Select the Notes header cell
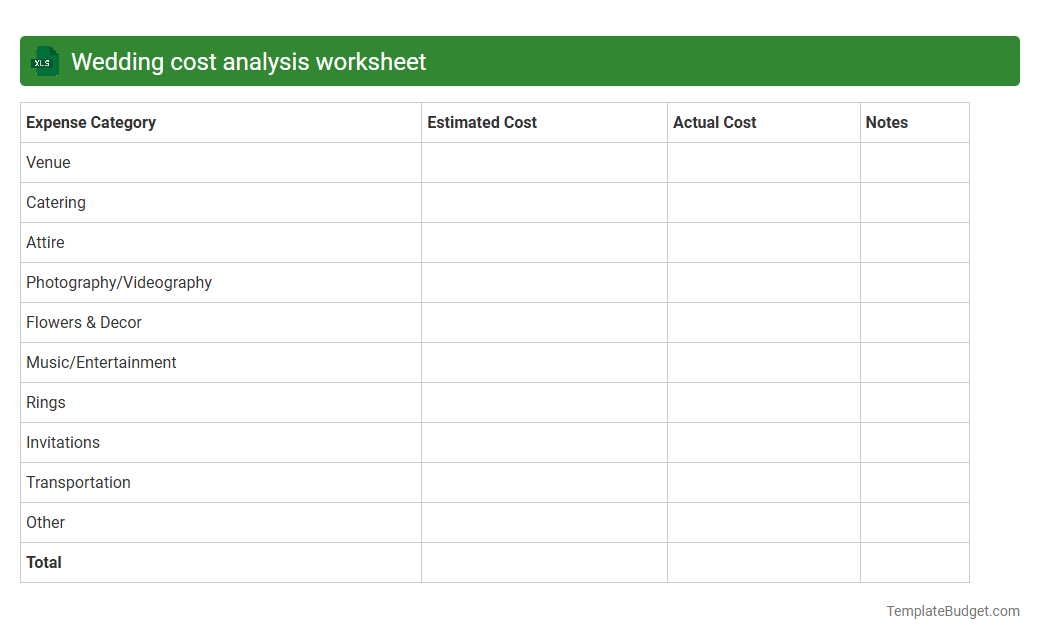This screenshot has width=1040, height=640. coord(886,122)
